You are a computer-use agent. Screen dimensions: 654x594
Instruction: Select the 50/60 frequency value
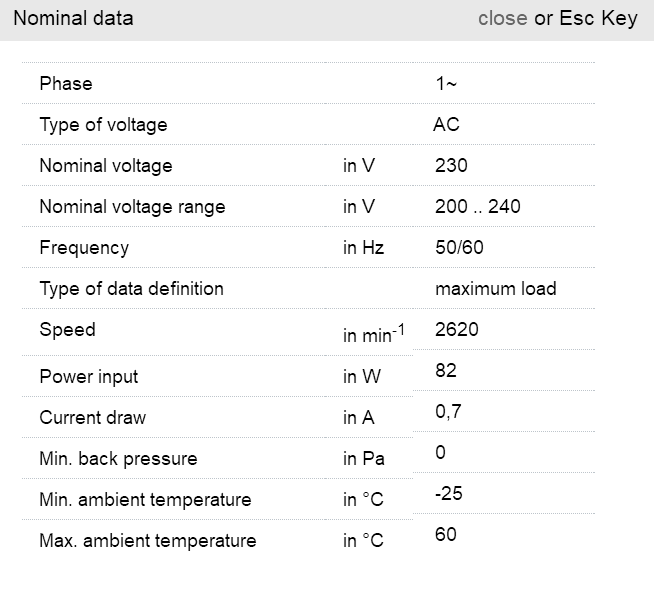pos(459,248)
